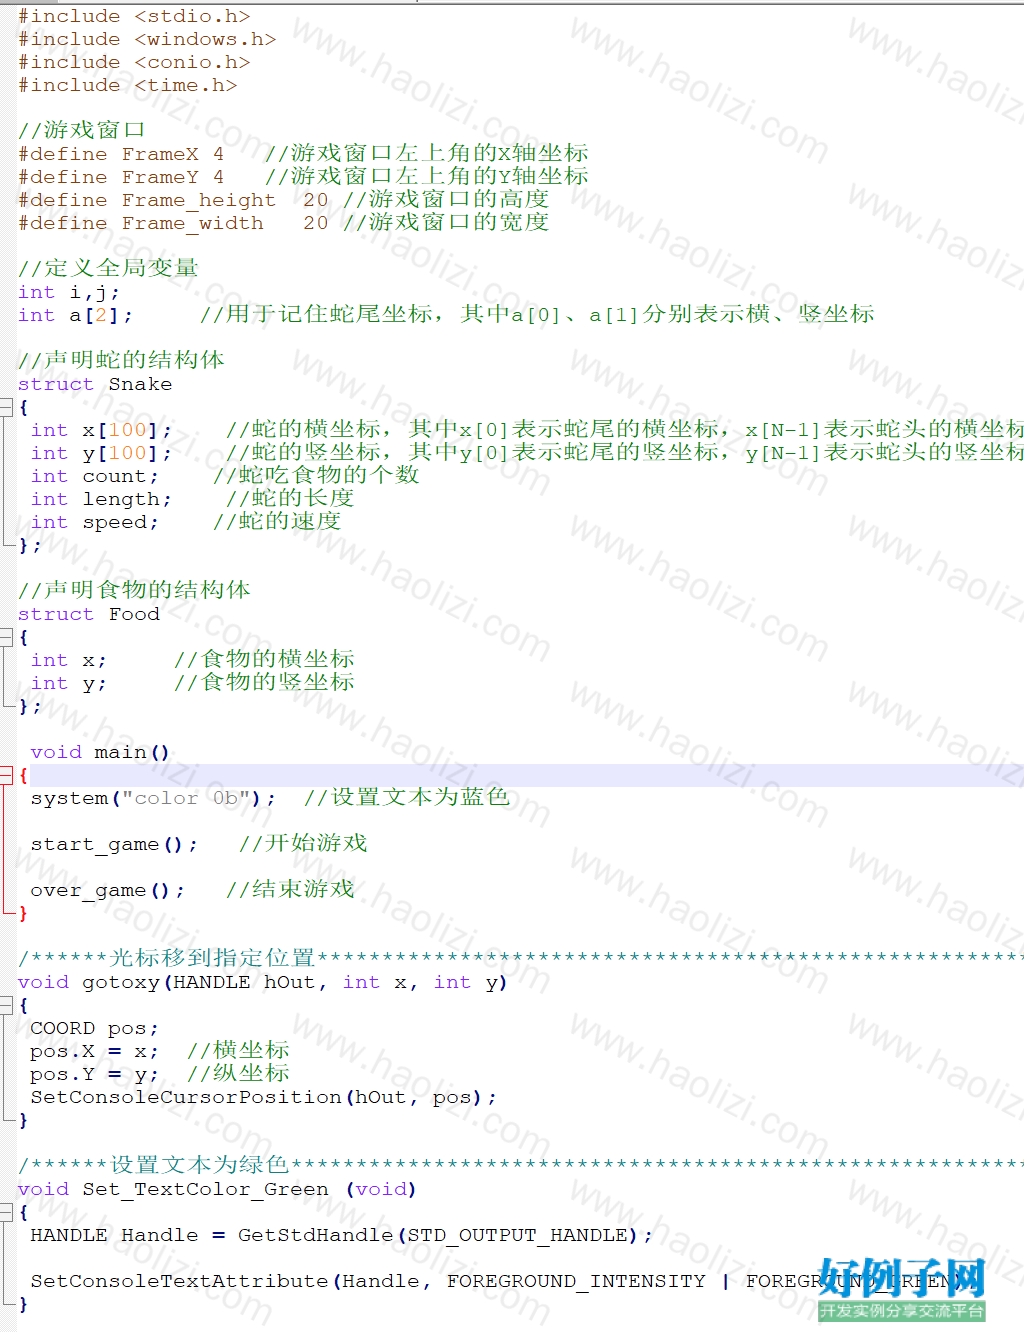Click the '#include <conio.h>' line
Screen dimensions: 1024x1332
[x=134, y=62]
